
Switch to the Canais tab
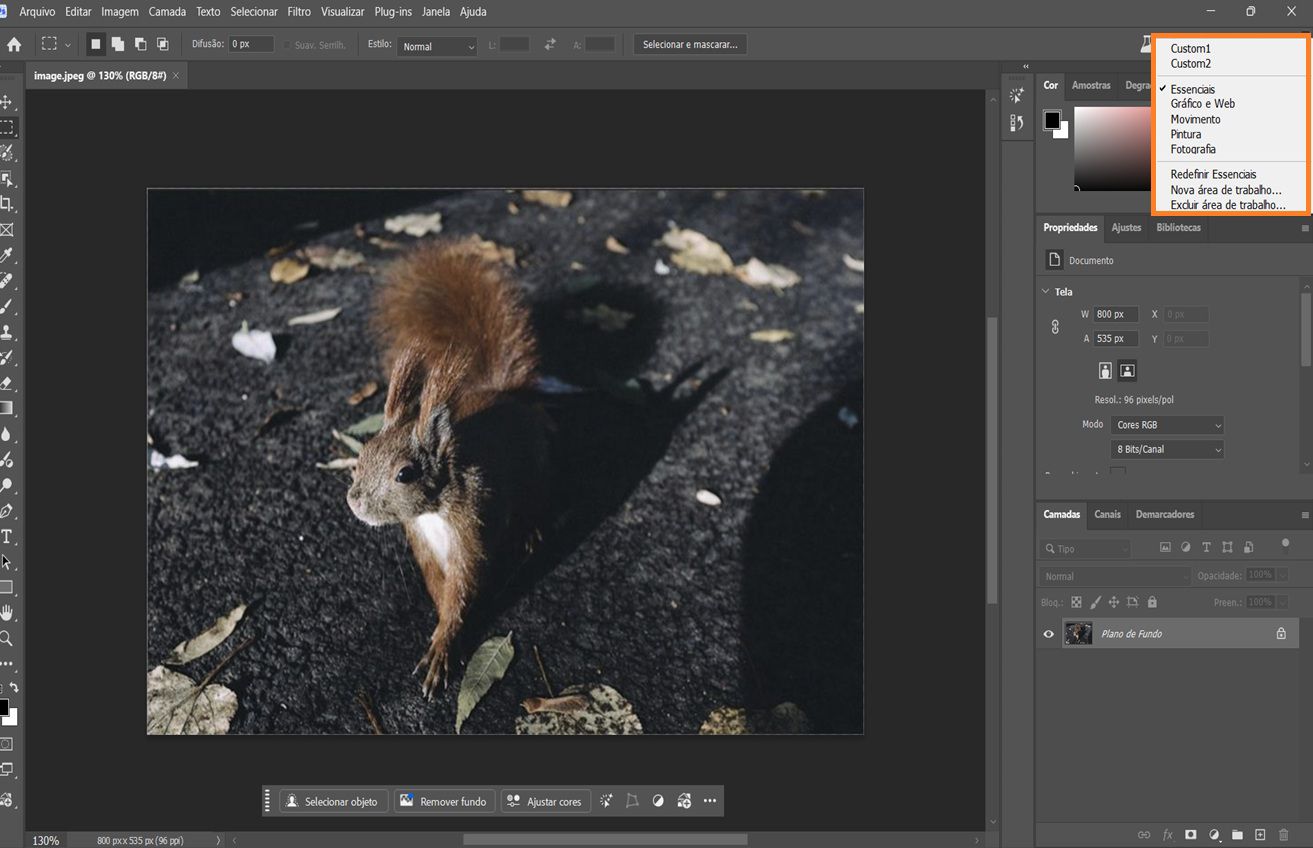click(x=1107, y=514)
